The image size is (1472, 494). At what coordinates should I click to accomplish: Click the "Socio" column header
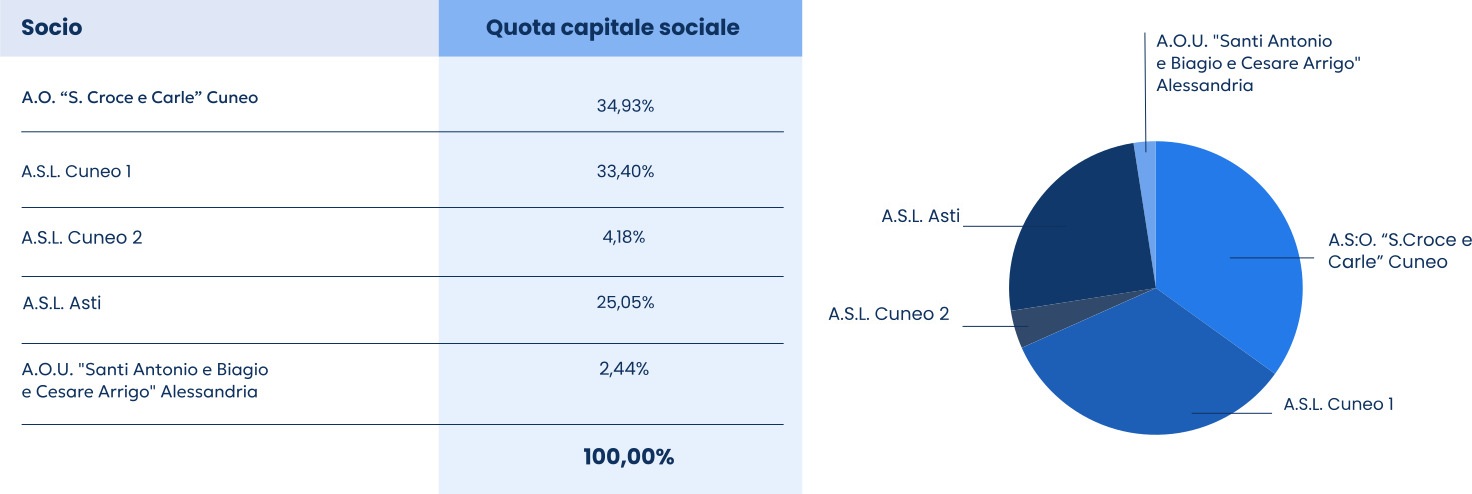(52, 28)
